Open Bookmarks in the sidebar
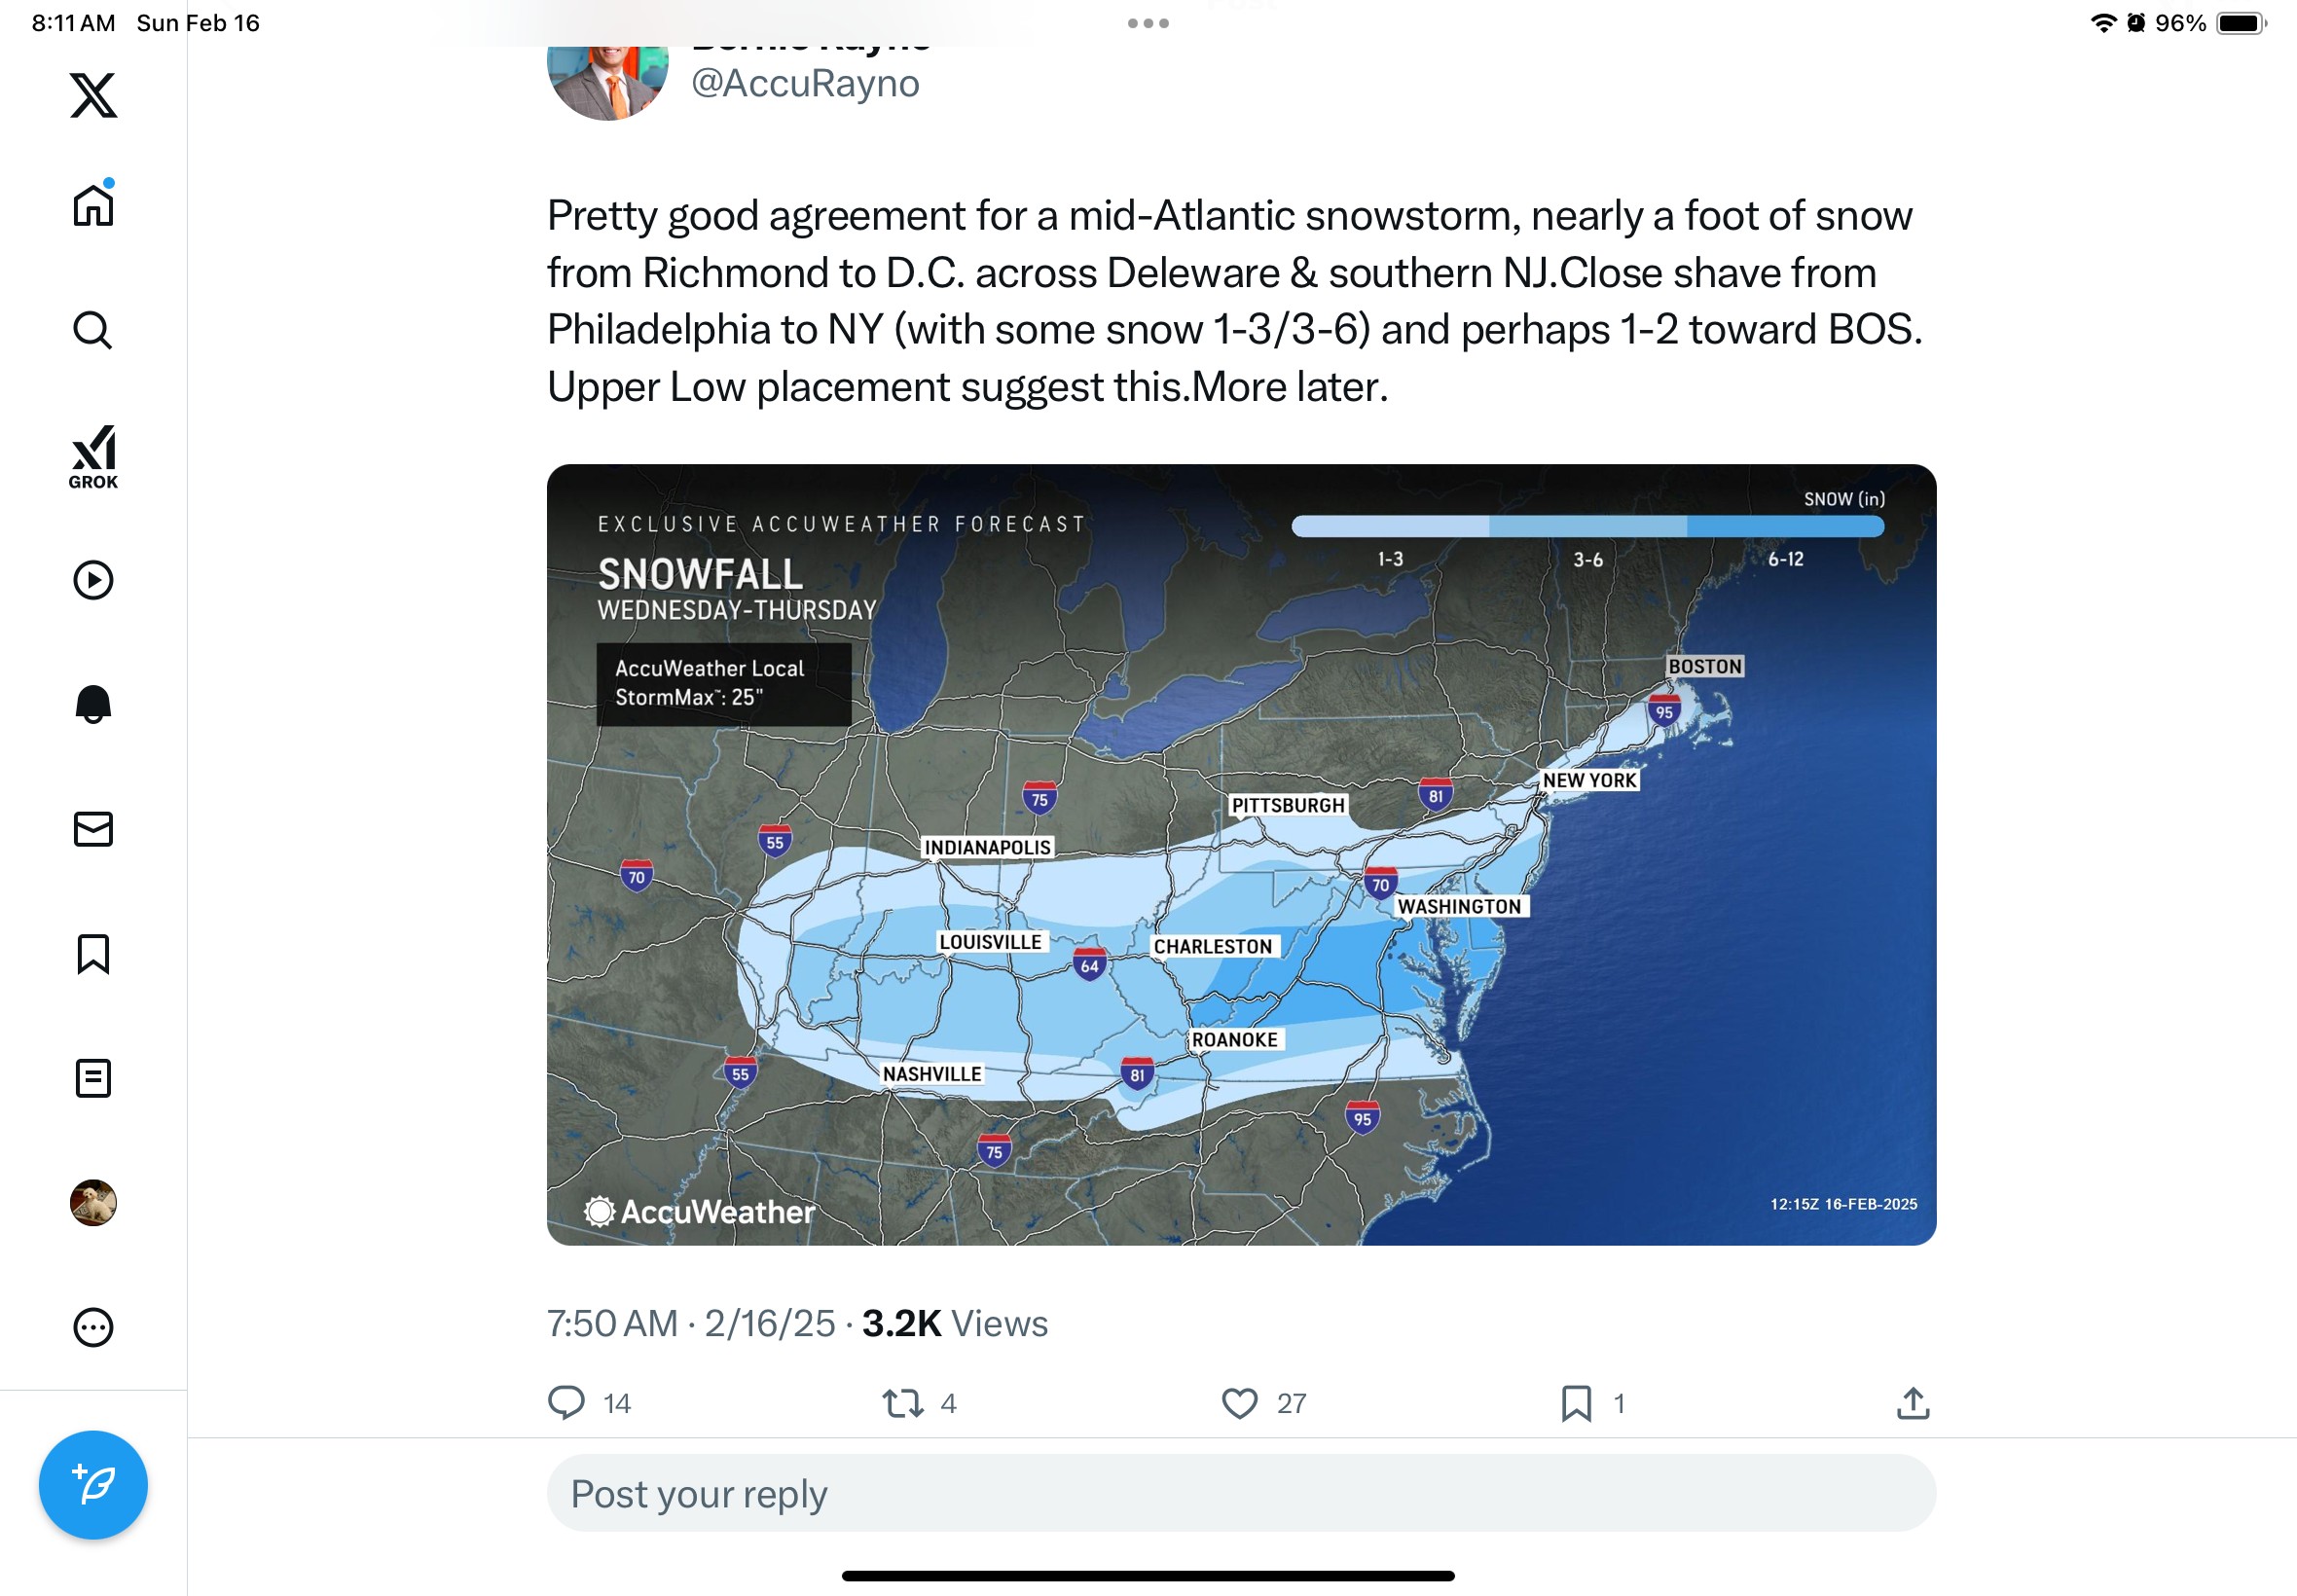Screen dimensions: 2297x1596 [93, 954]
